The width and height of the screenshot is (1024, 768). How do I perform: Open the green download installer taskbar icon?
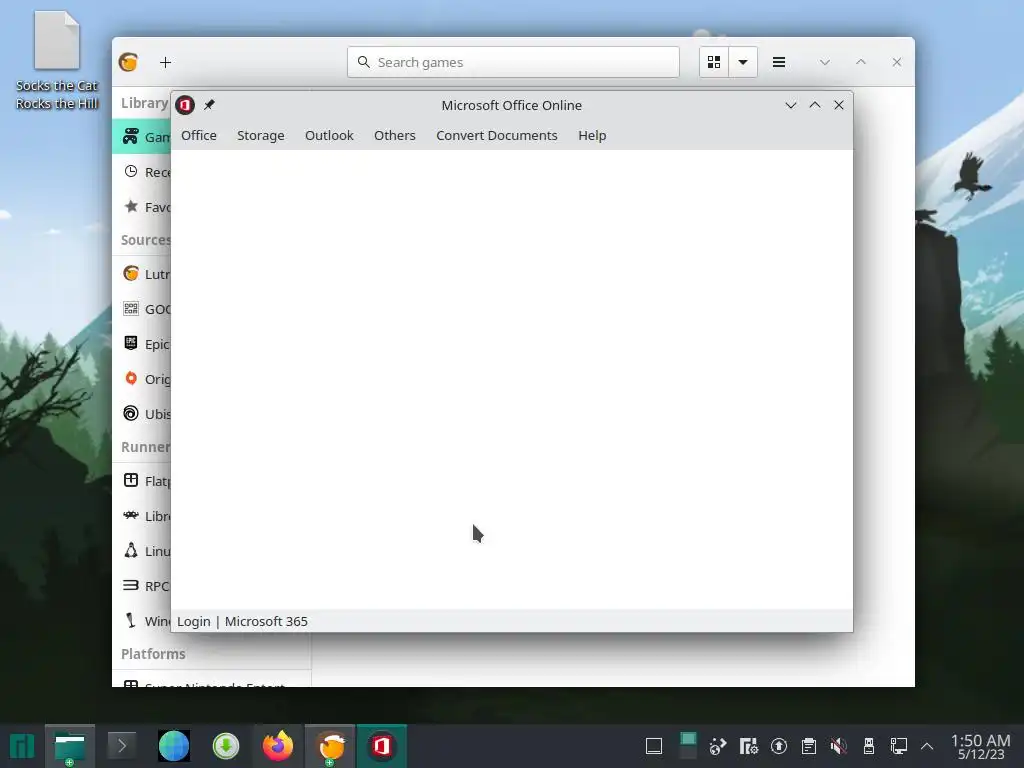tap(226, 746)
